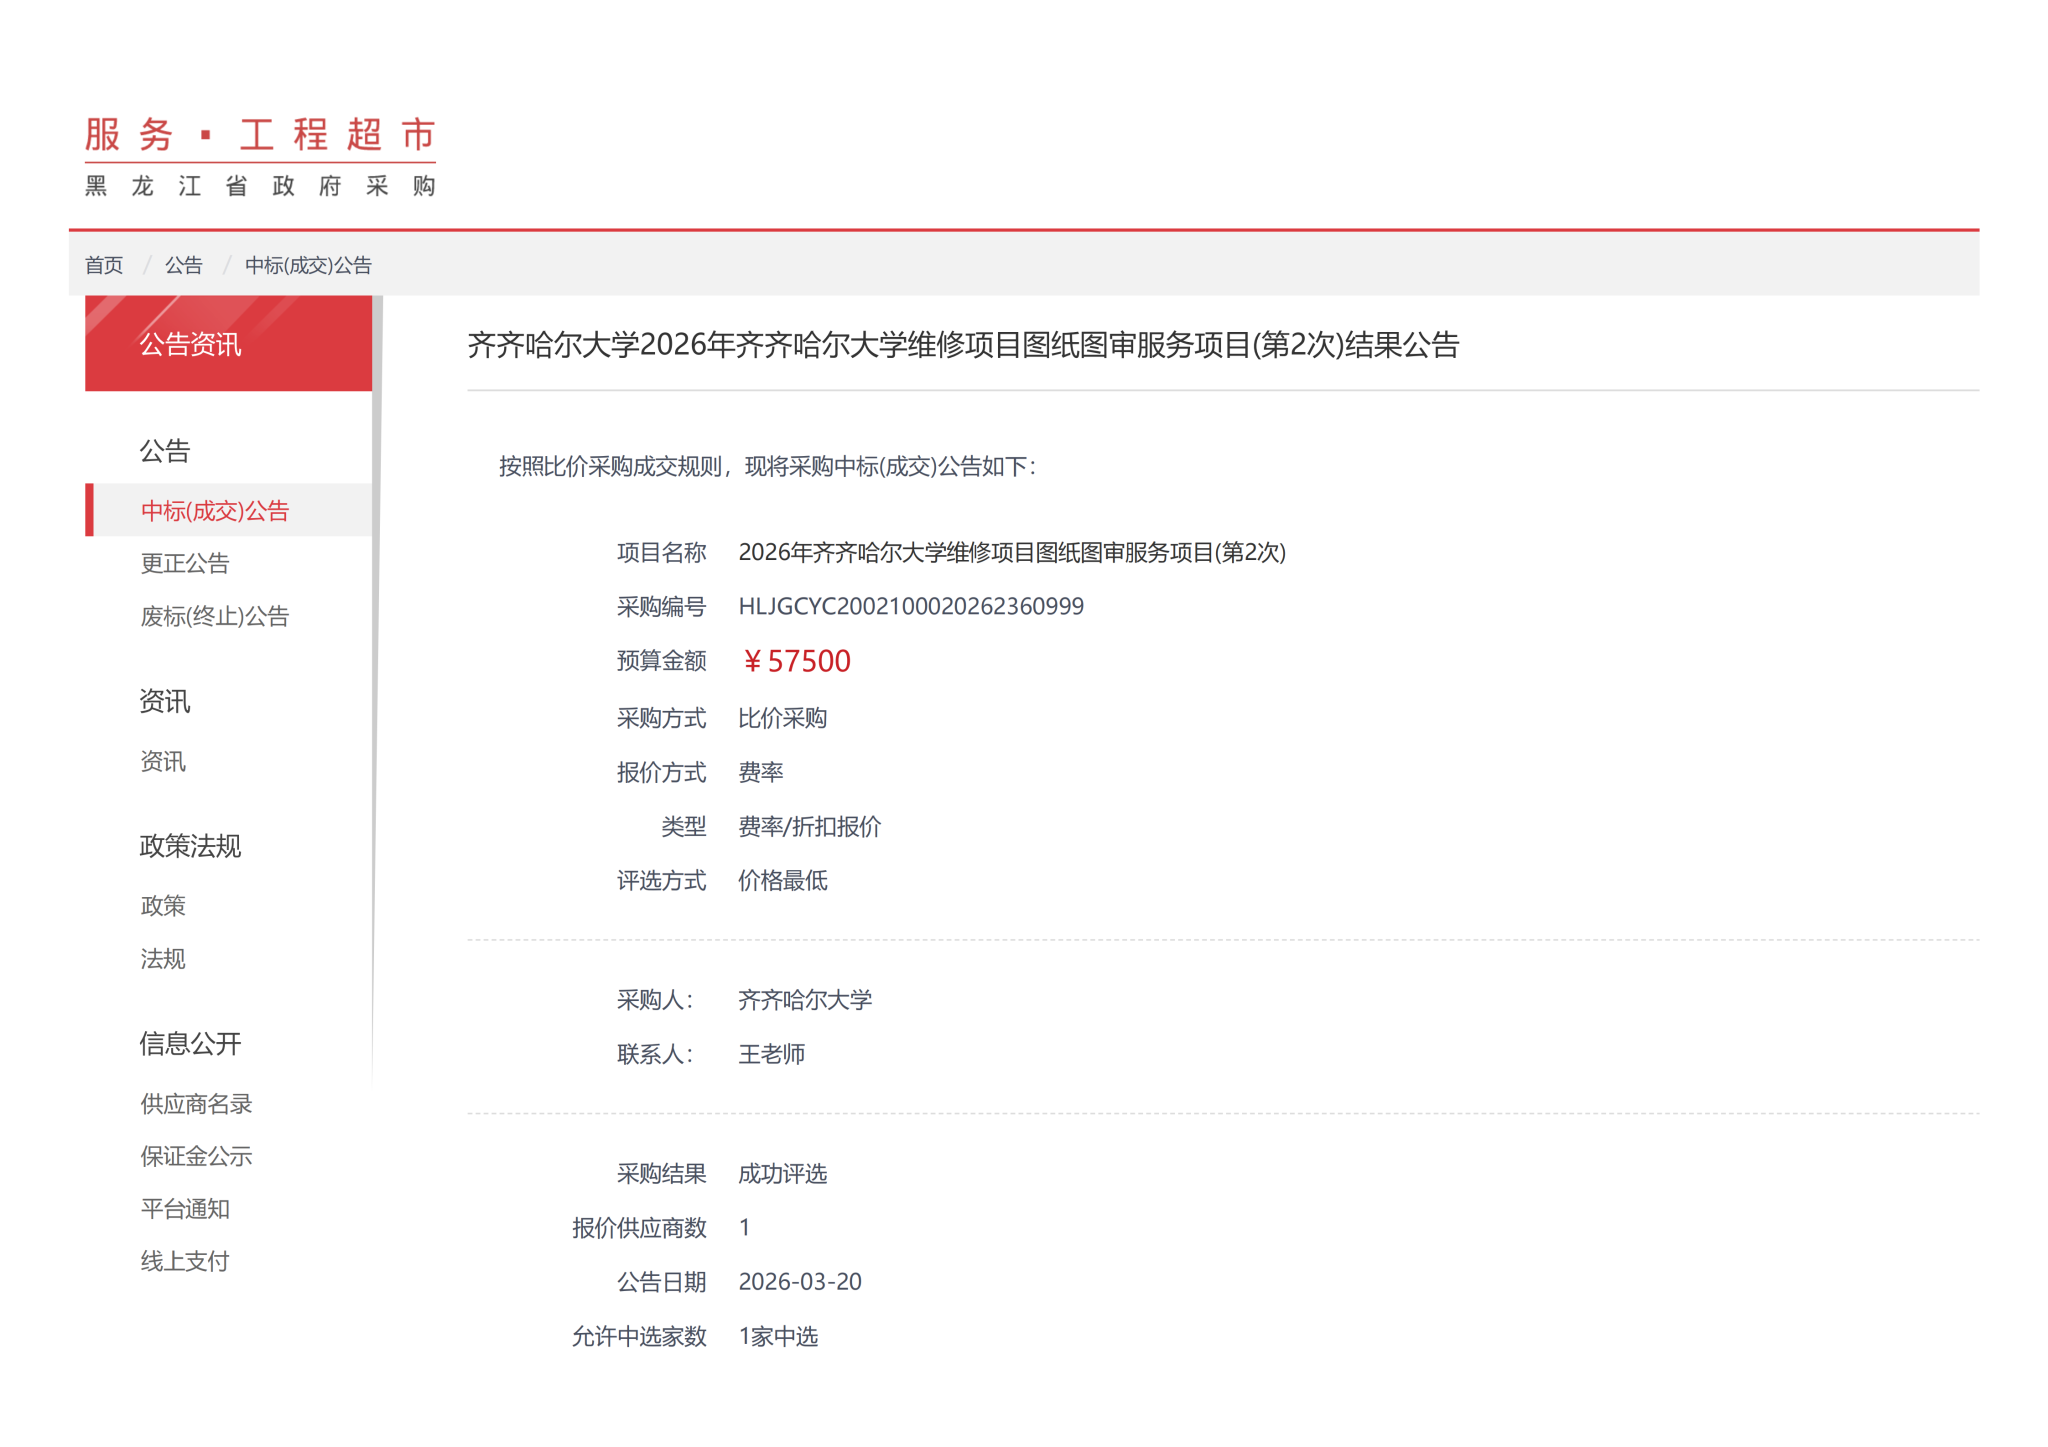
Task: Click the 资讯 sidebar link
Action: click(x=163, y=762)
